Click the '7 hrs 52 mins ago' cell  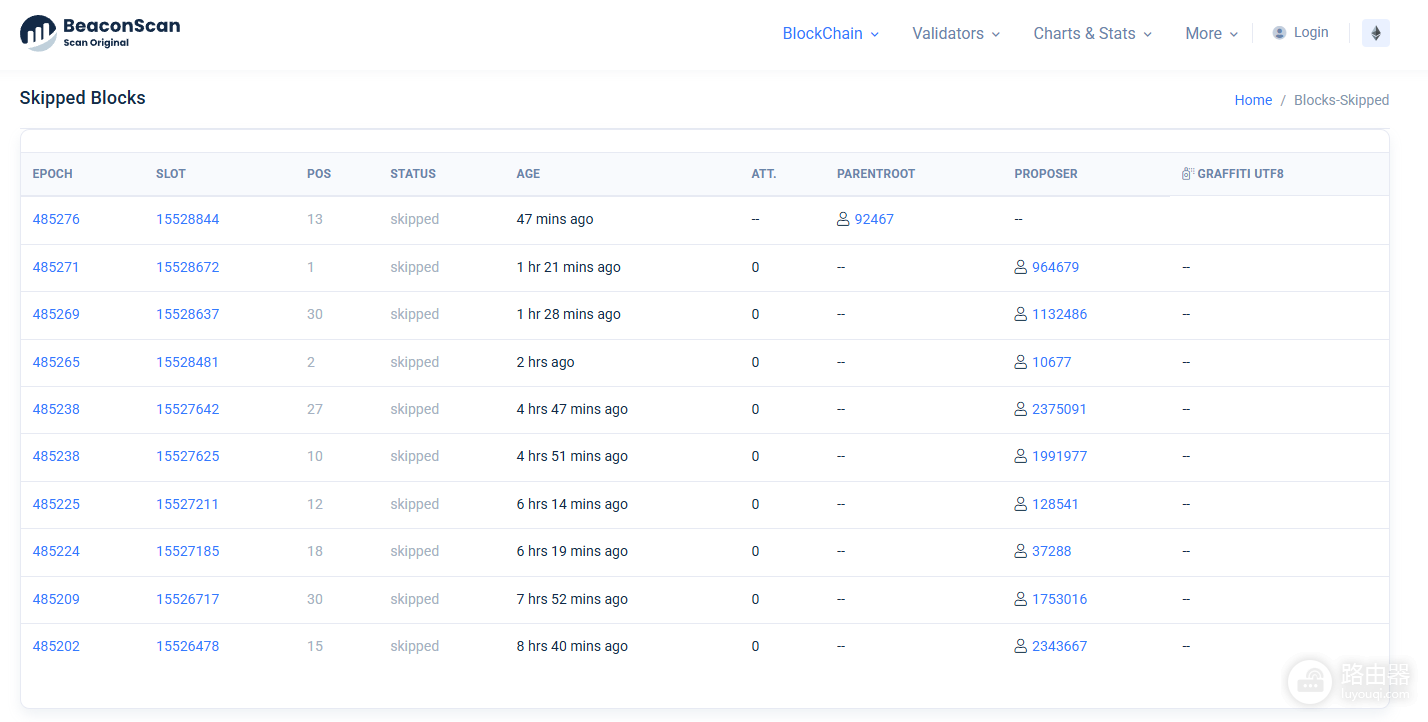(x=572, y=599)
